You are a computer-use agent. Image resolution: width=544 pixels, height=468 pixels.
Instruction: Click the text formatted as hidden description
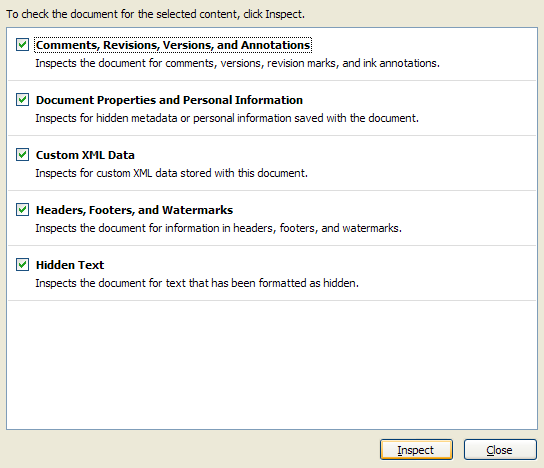[197, 283]
